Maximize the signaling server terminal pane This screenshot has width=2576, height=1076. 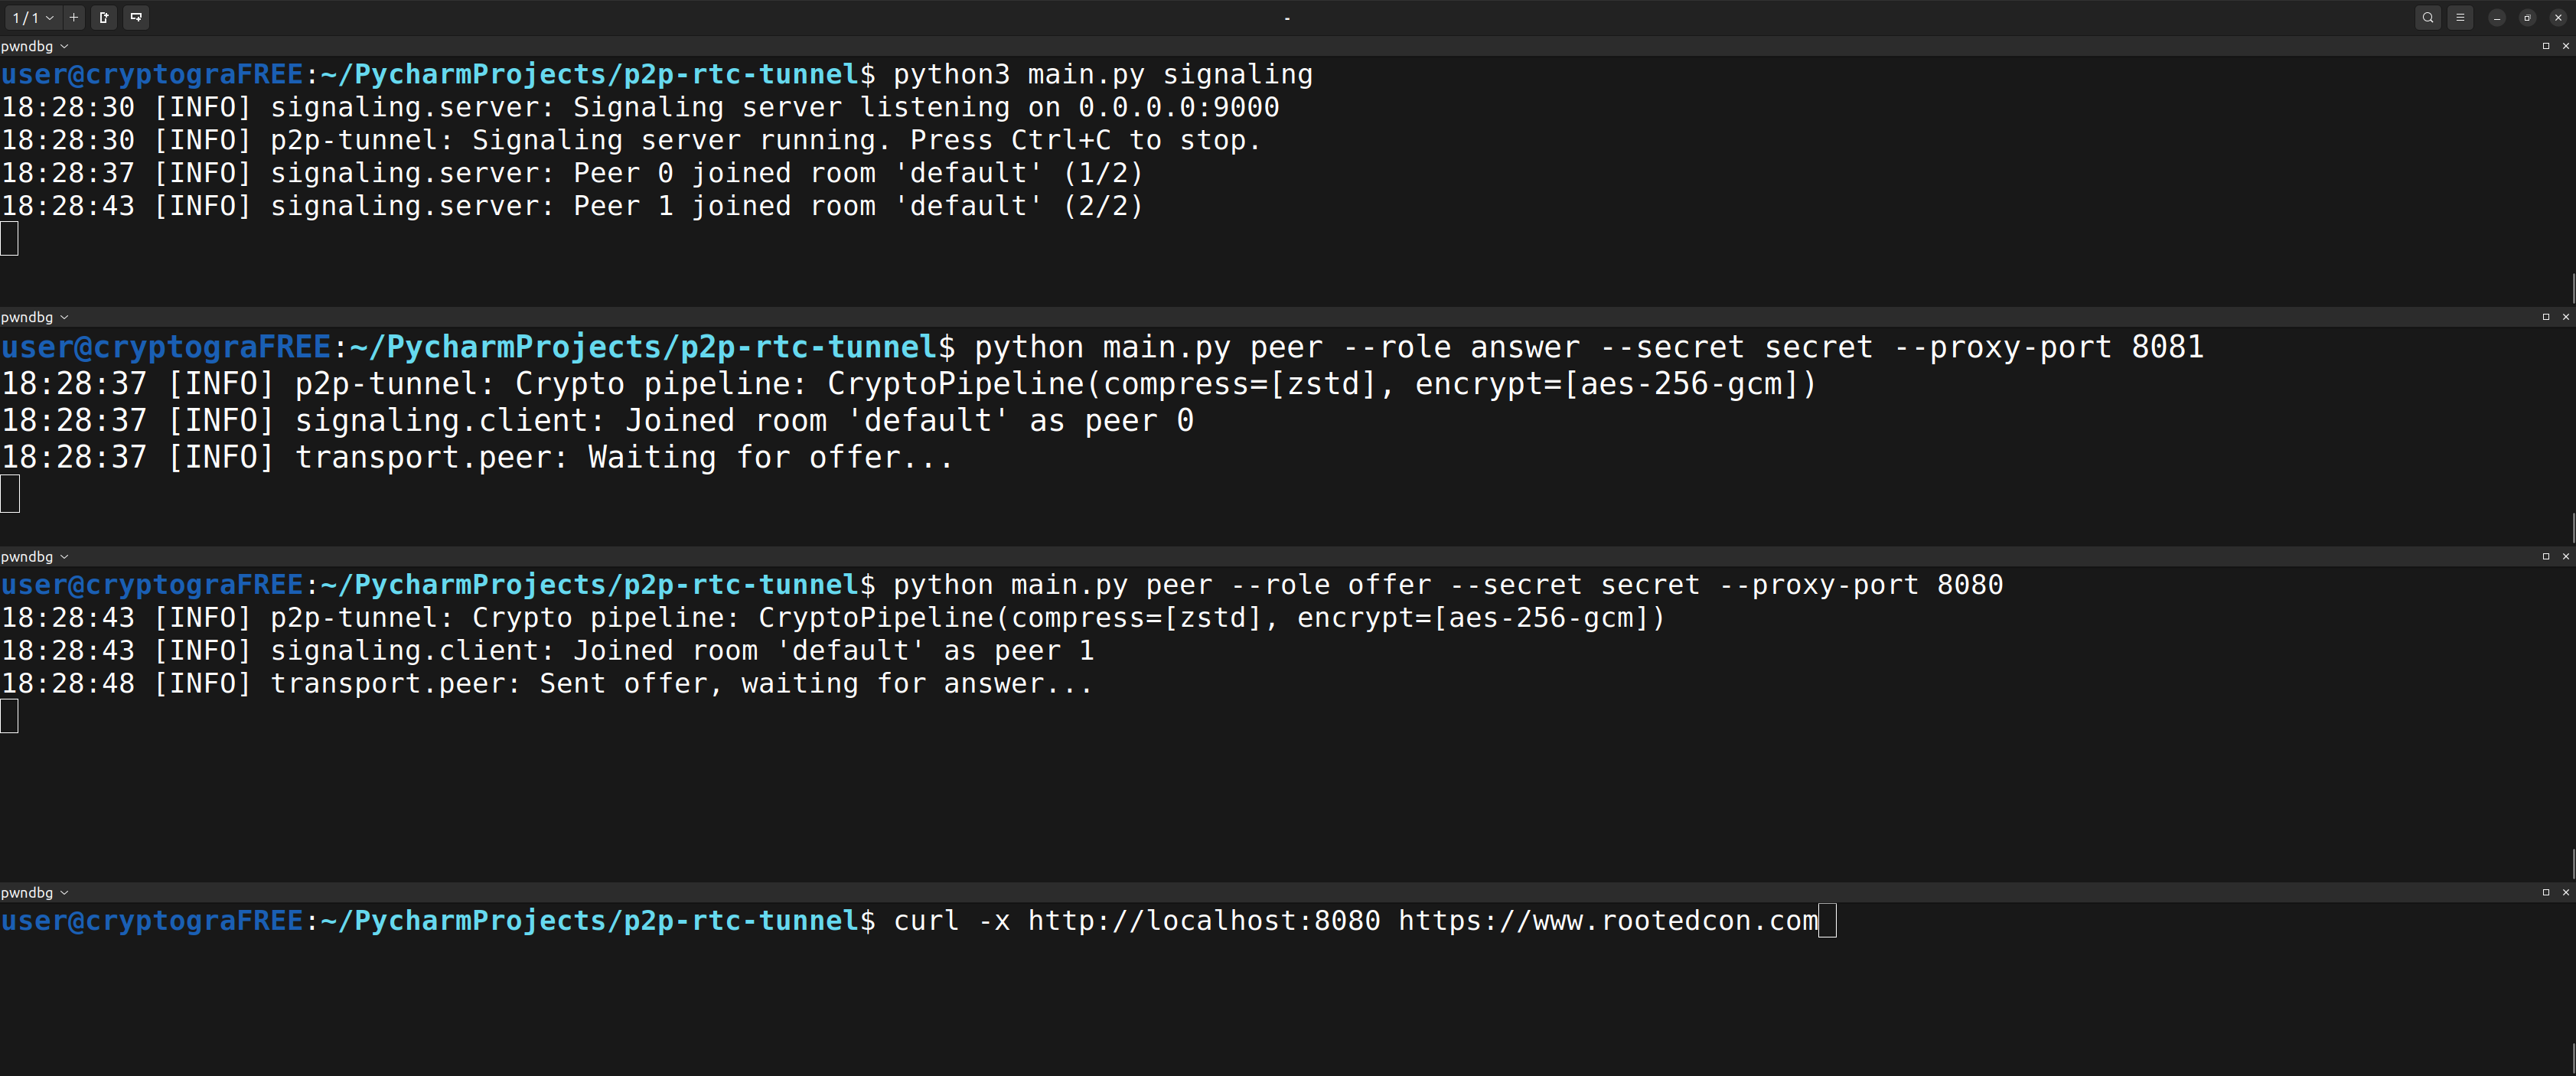2546,46
